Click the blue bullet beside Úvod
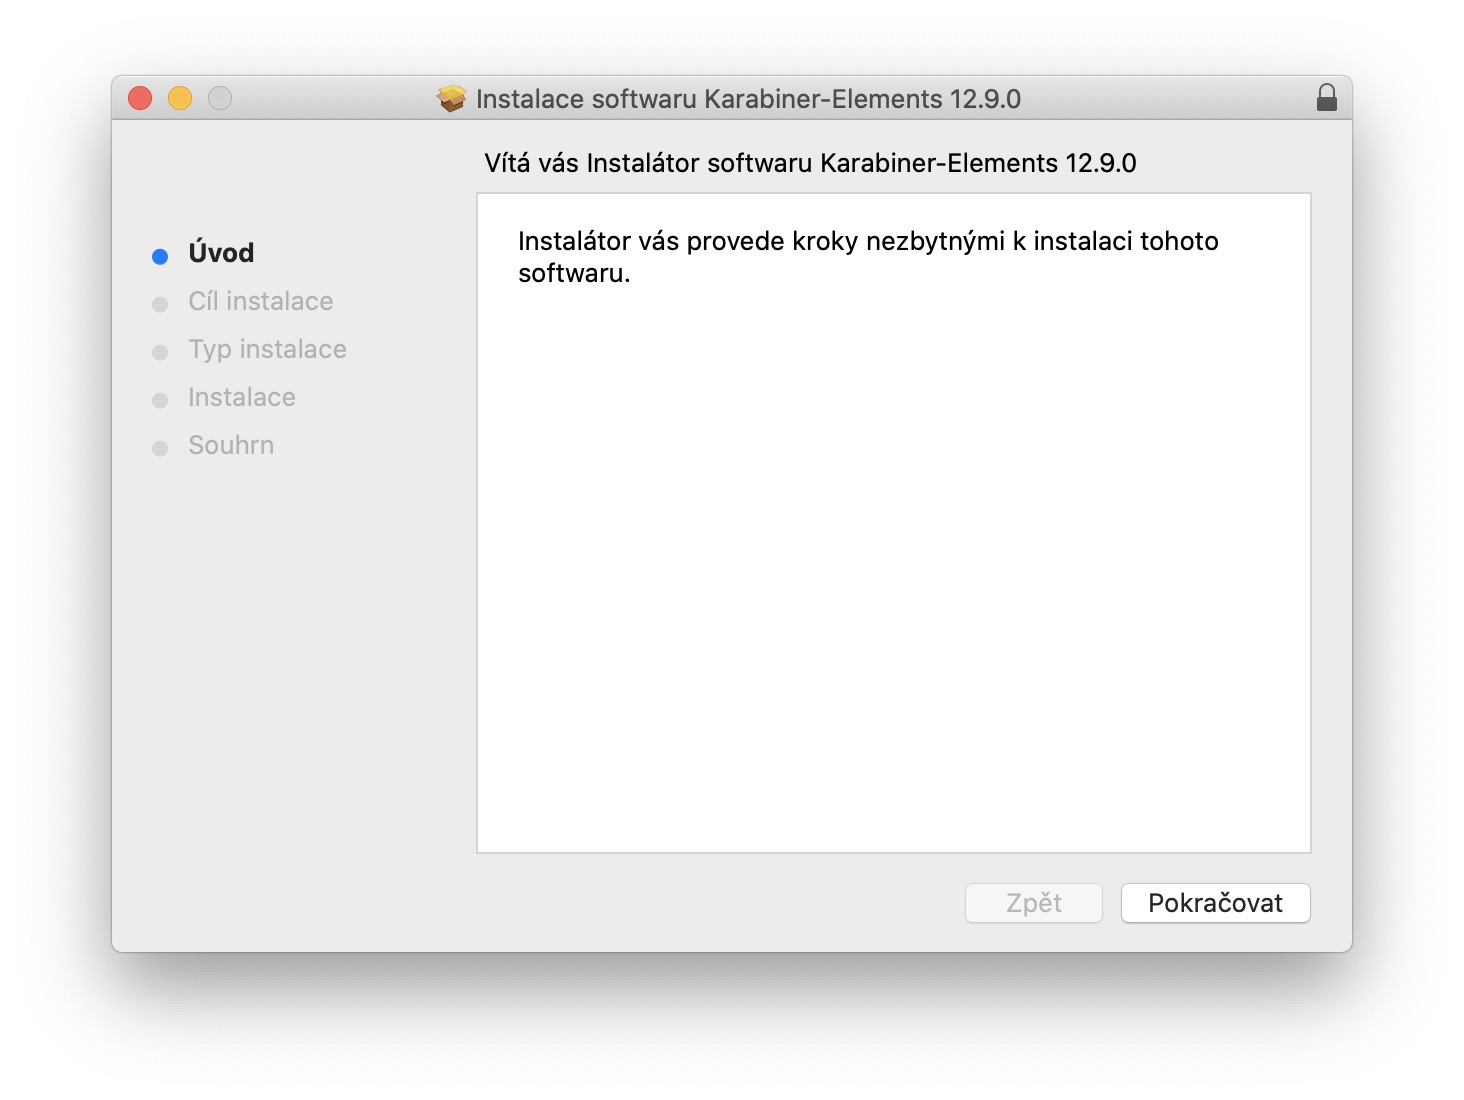The image size is (1464, 1100). (160, 257)
